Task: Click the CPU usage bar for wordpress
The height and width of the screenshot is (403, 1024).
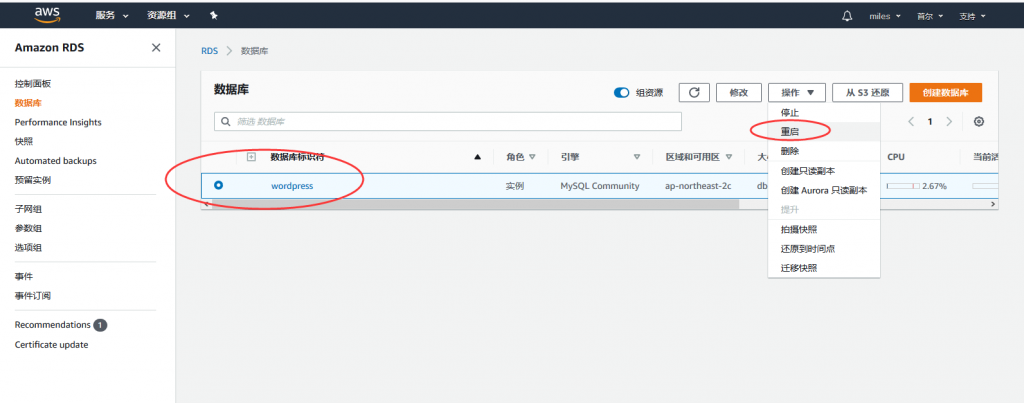Action: (x=903, y=186)
